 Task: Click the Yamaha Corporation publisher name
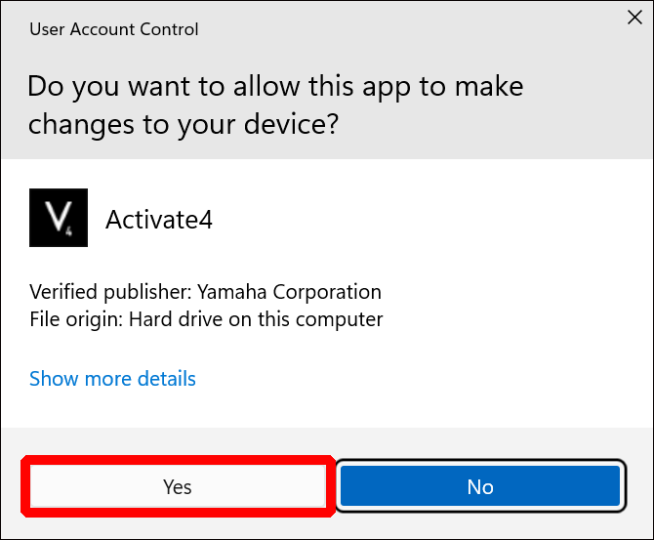[289, 291]
